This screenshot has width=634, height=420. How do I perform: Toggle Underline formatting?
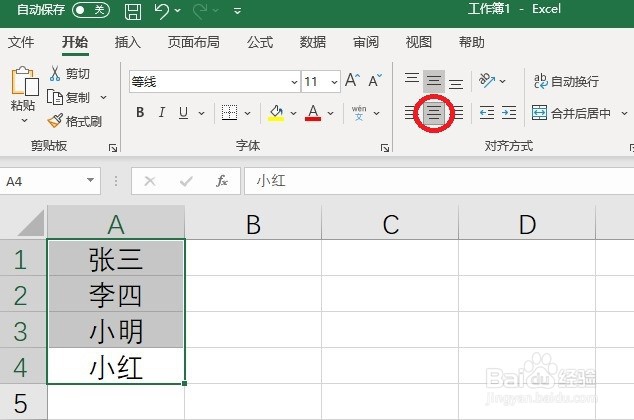pos(184,112)
